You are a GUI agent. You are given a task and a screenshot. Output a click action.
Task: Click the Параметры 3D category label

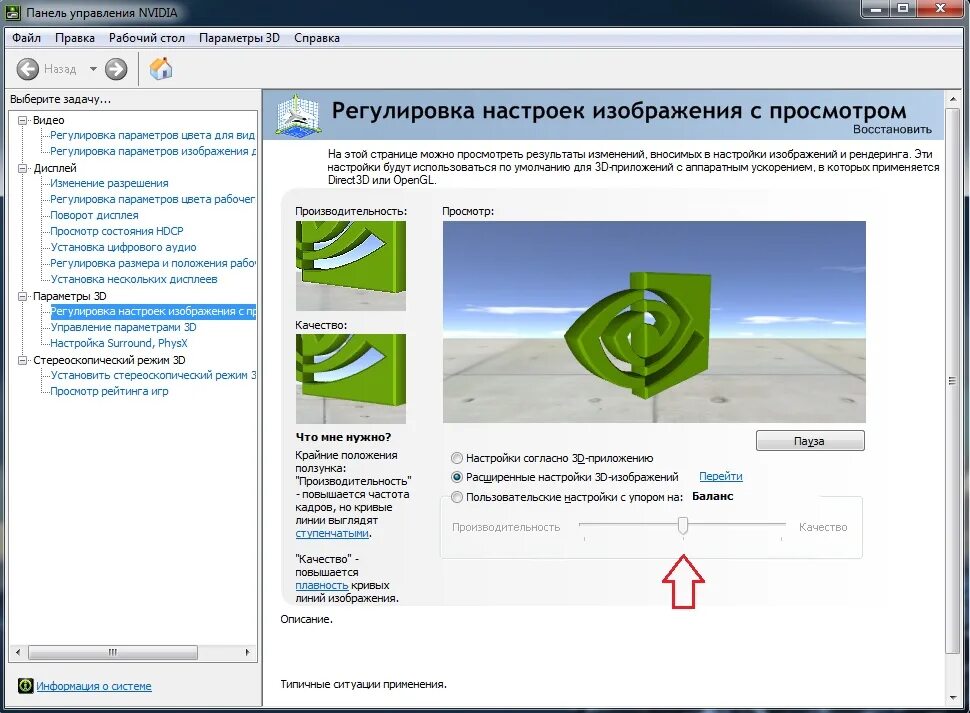tap(69, 296)
